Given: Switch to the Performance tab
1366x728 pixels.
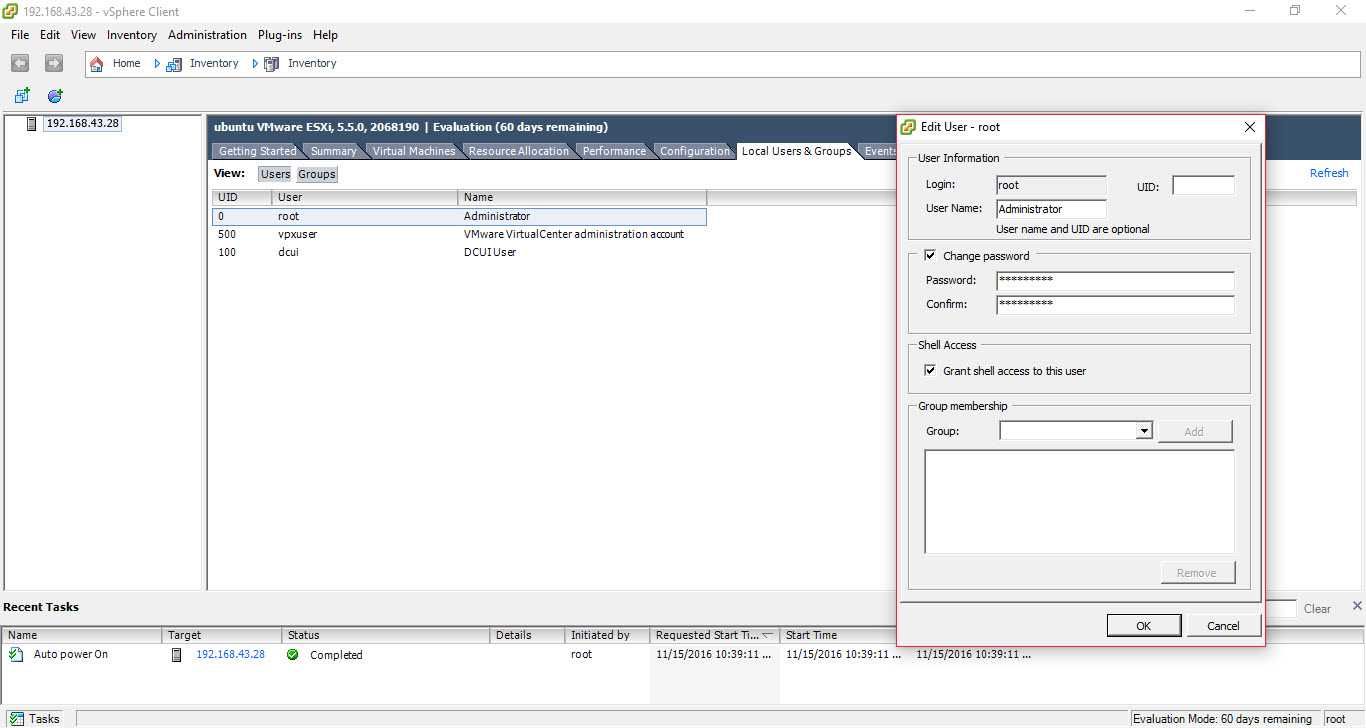Looking at the screenshot, I should click(614, 151).
